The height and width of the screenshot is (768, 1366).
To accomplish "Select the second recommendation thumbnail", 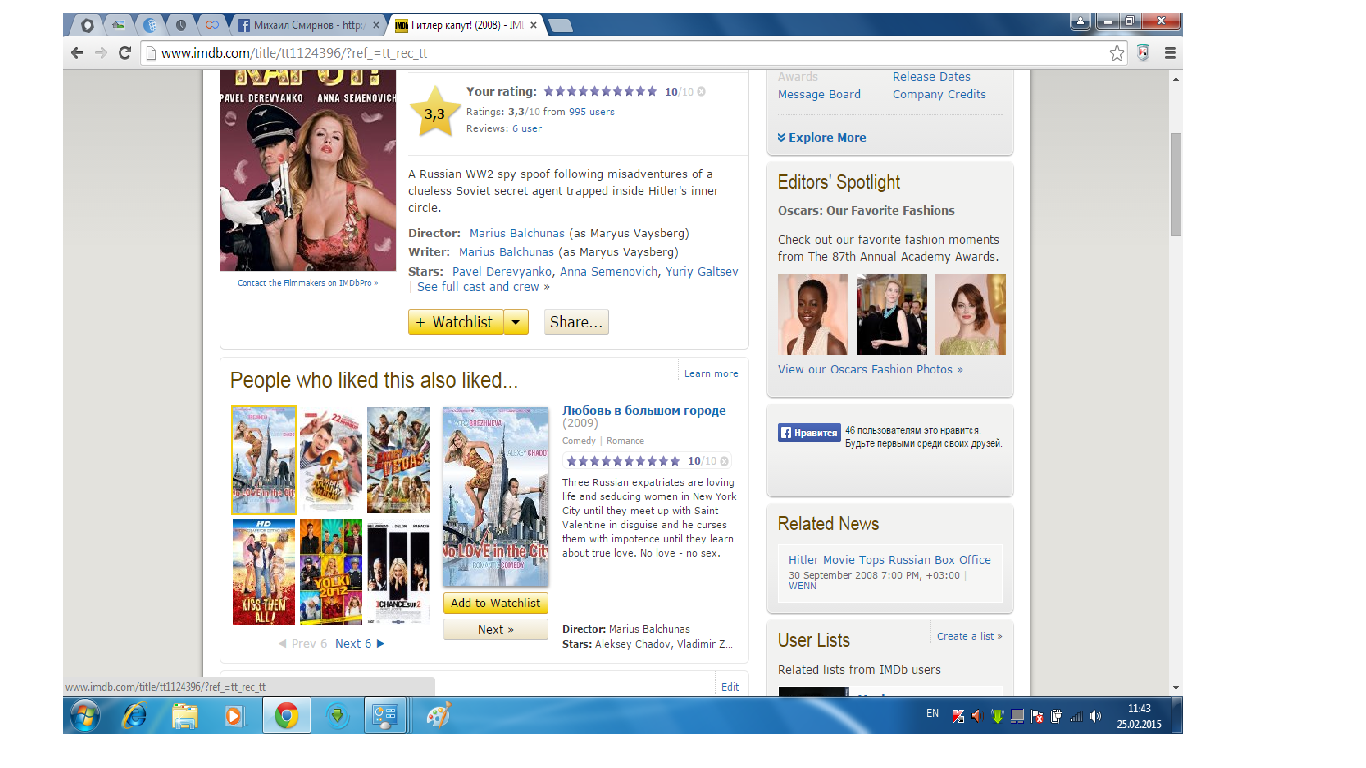I will pos(331,460).
